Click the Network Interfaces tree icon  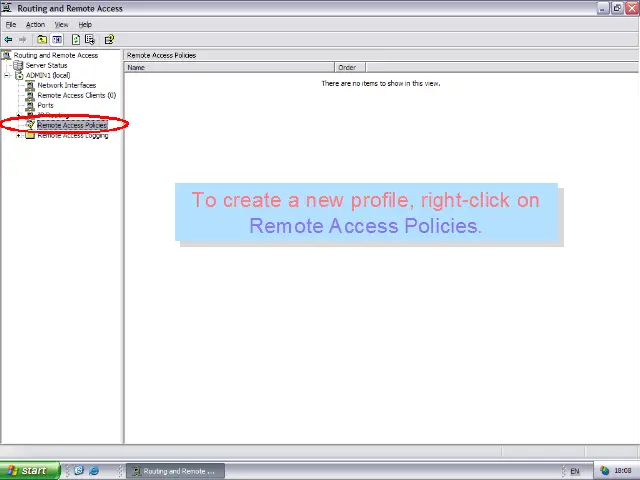30,85
